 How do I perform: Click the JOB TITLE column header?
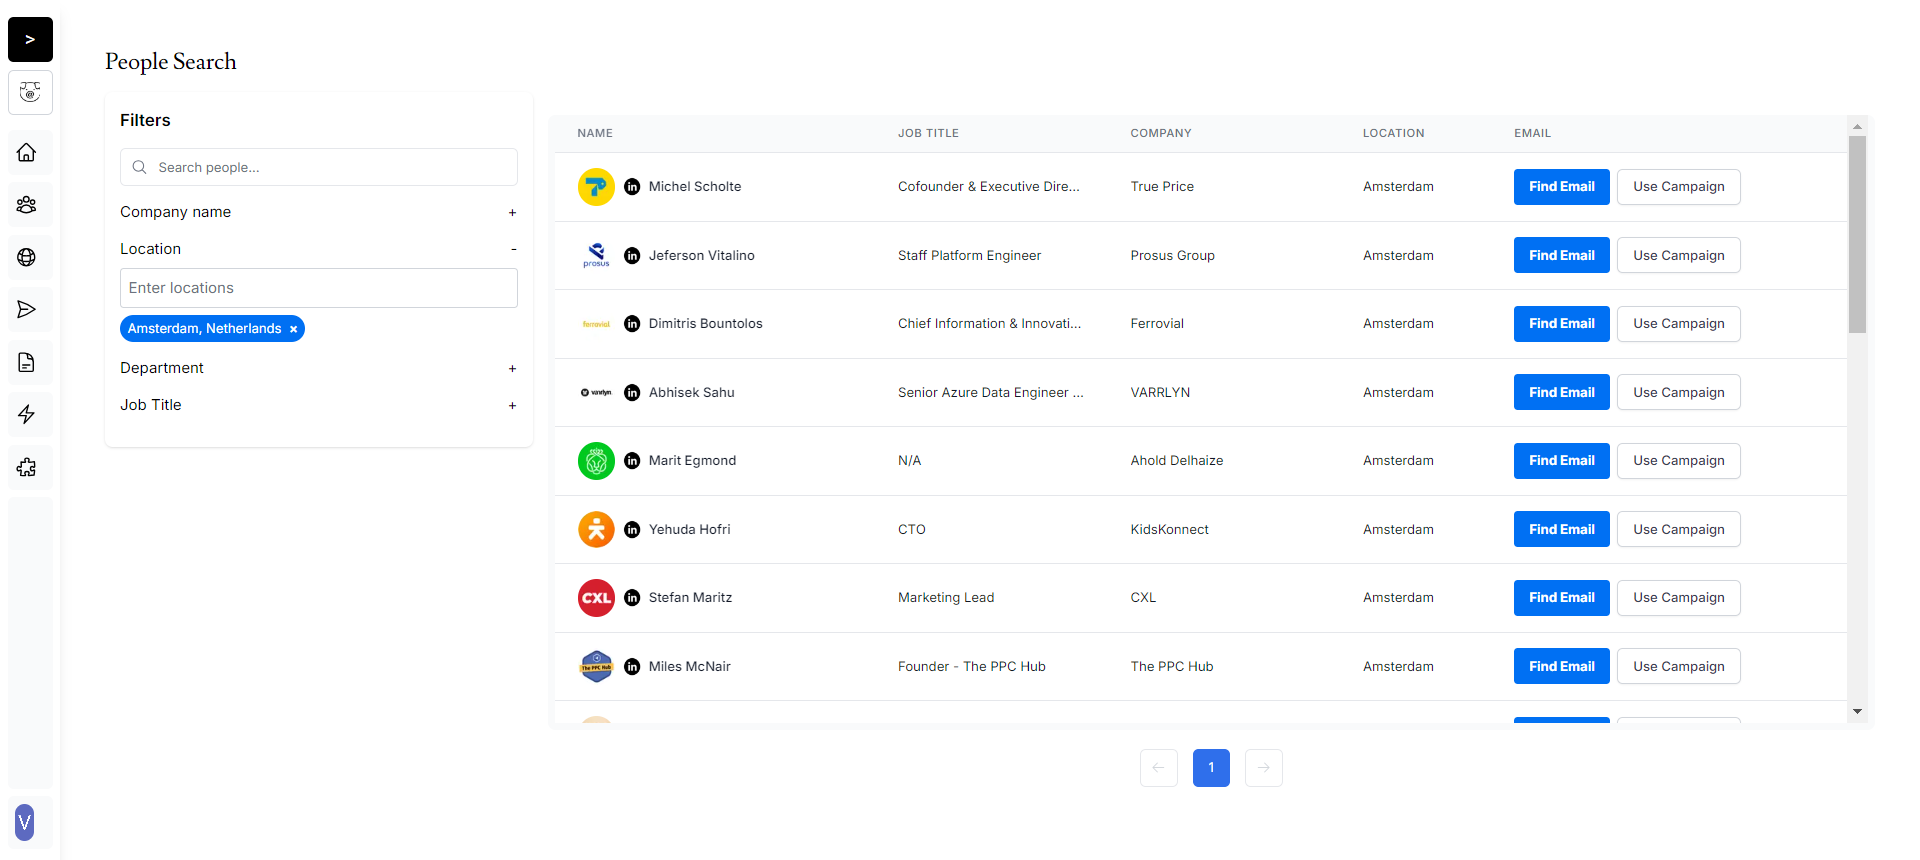click(928, 133)
